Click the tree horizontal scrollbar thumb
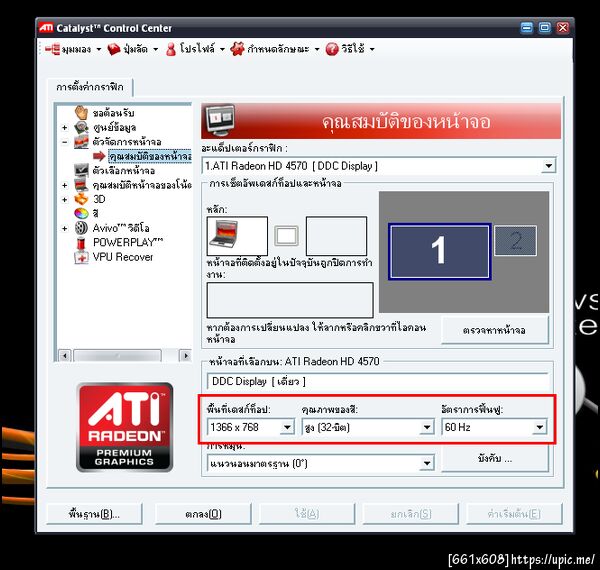600x570 pixels. click(x=117, y=355)
